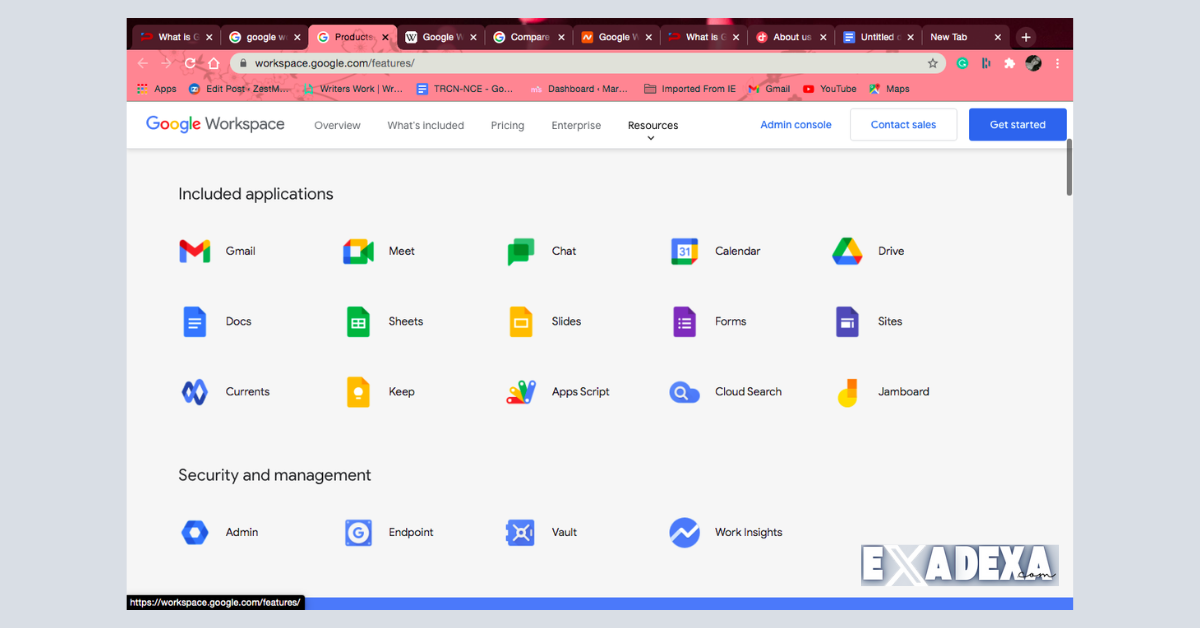Open the Gmail application icon
This screenshot has height=628, width=1200.
pos(194,251)
